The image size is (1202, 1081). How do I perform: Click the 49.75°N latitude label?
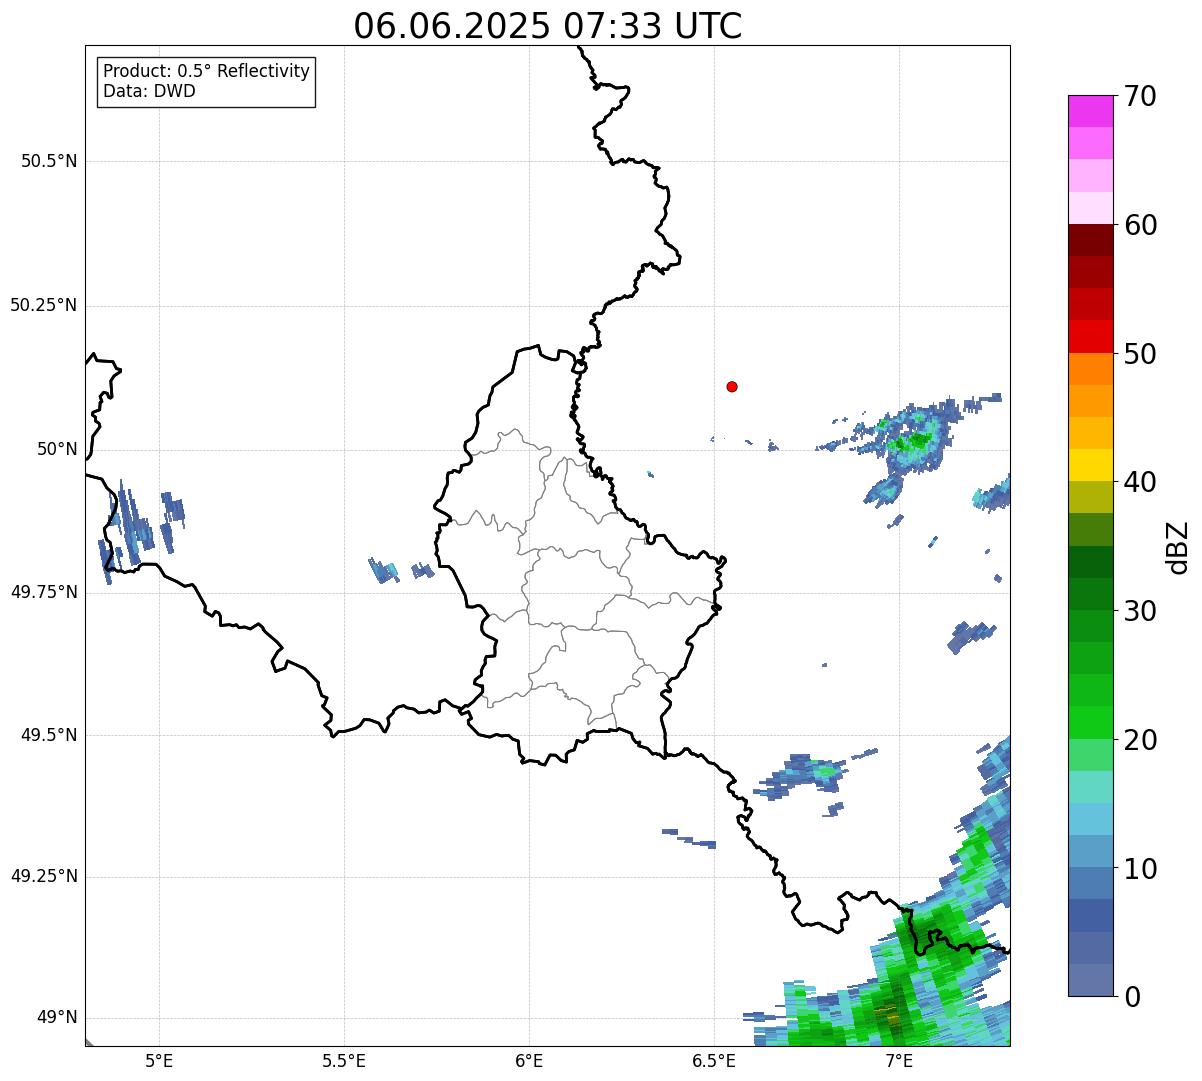tap(43, 592)
